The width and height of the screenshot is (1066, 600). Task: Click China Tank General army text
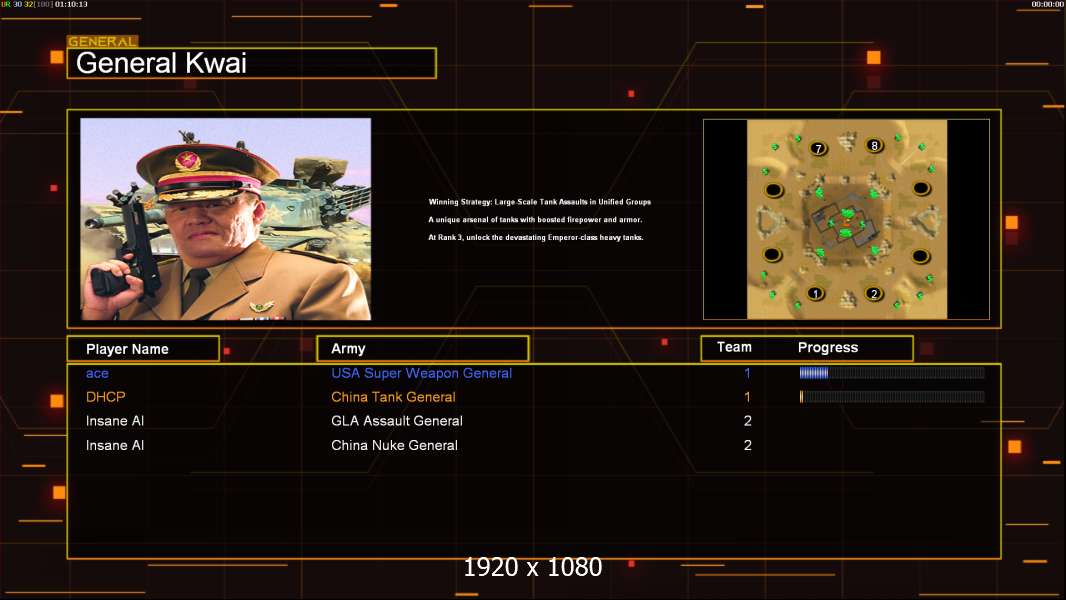tap(393, 397)
